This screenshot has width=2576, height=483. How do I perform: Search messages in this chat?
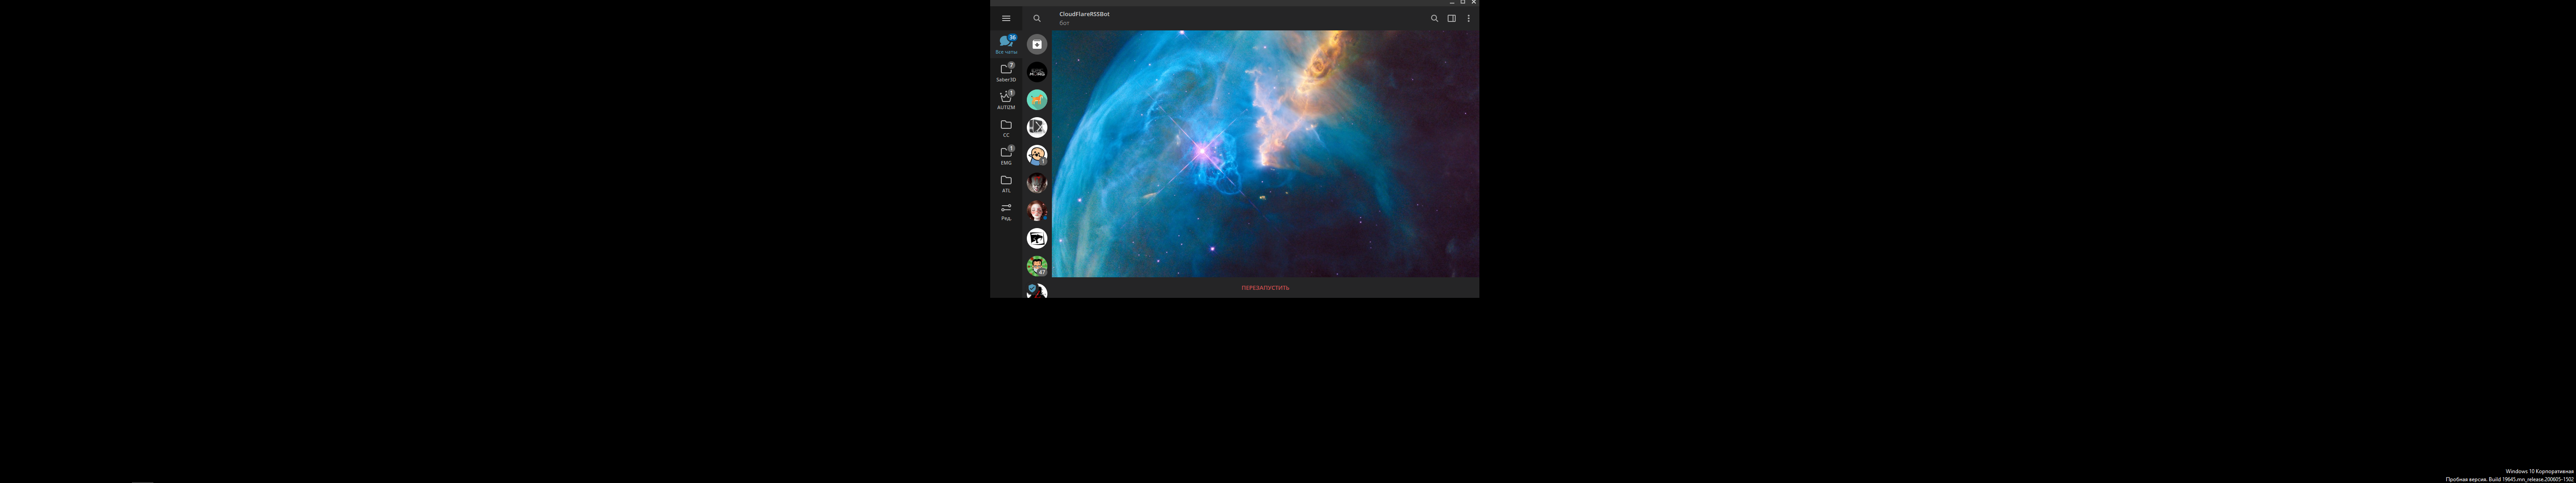pyautogui.click(x=1434, y=18)
